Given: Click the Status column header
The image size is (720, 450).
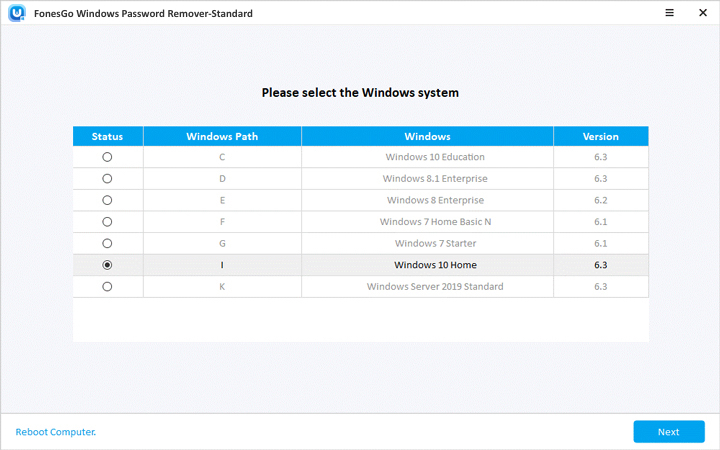Looking at the screenshot, I should (x=107, y=136).
